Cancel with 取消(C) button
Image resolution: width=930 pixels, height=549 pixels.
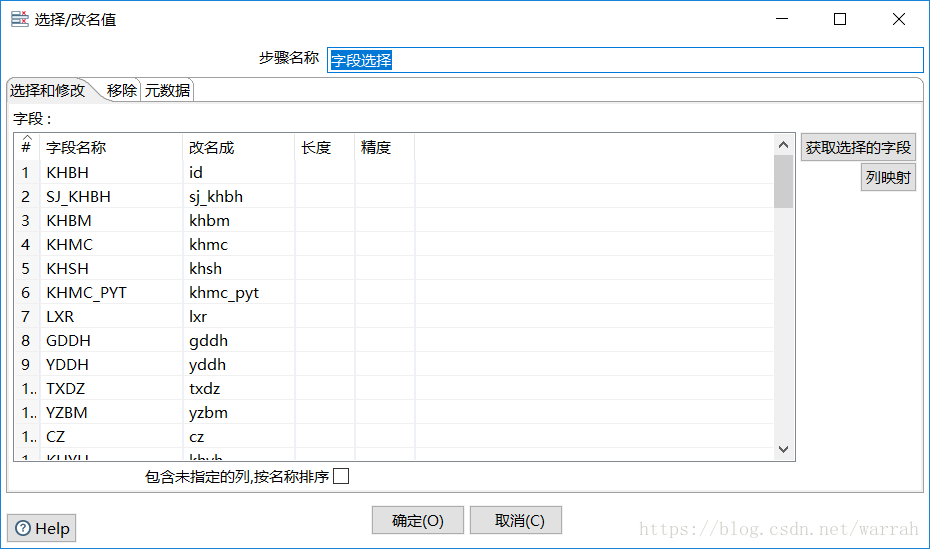tap(516, 521)
